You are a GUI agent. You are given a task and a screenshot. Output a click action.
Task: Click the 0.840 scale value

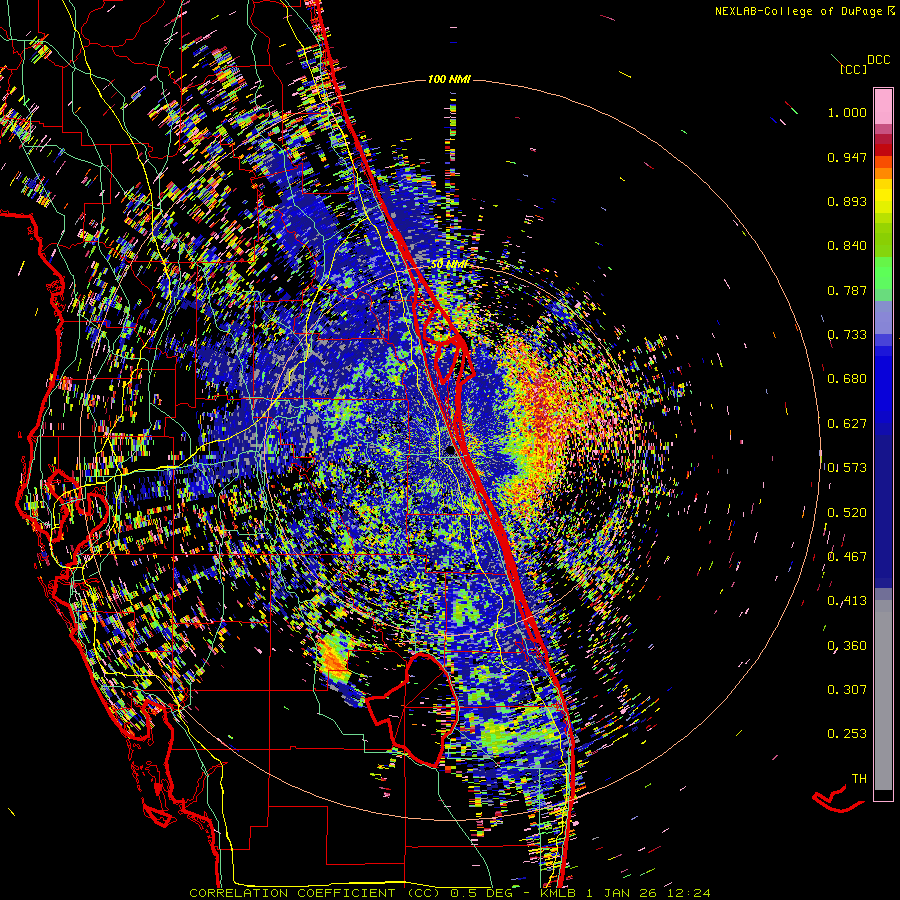847,246
